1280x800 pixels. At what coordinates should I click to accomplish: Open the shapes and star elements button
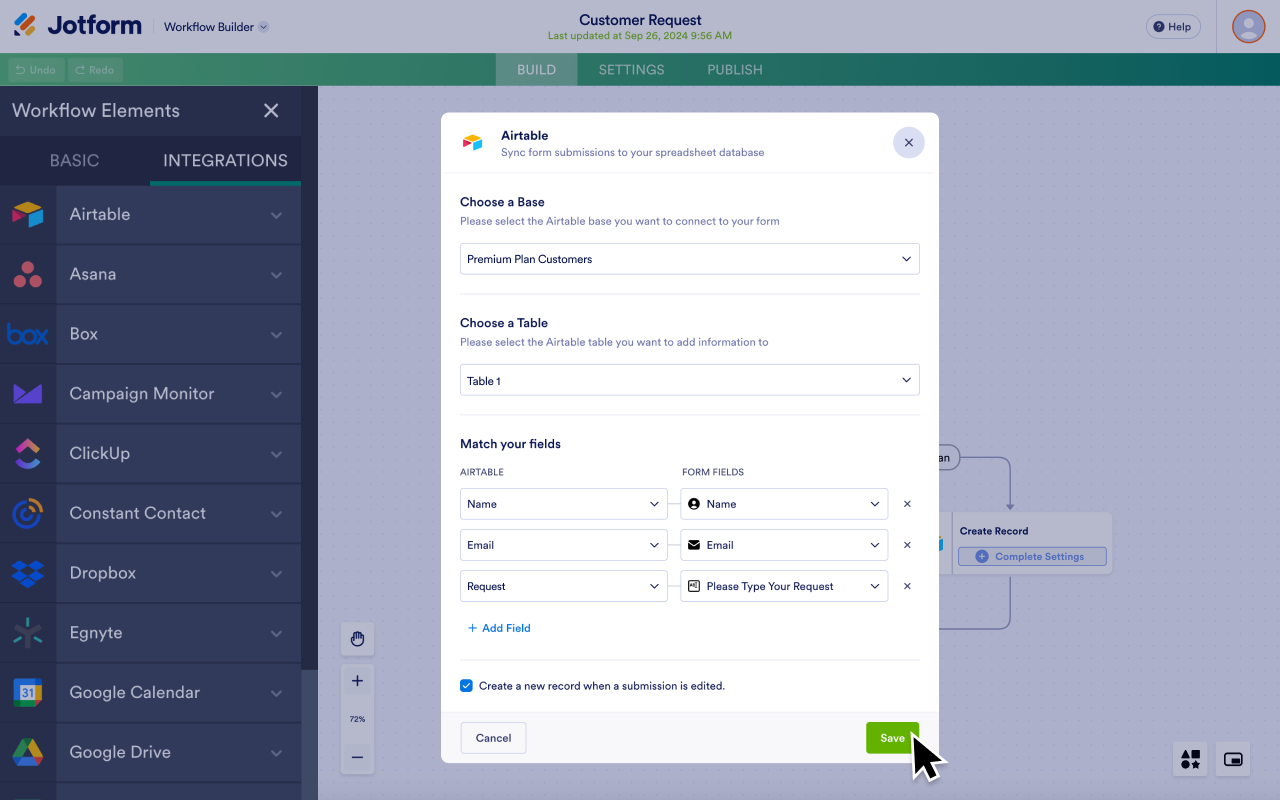(x=1190, y=760)
